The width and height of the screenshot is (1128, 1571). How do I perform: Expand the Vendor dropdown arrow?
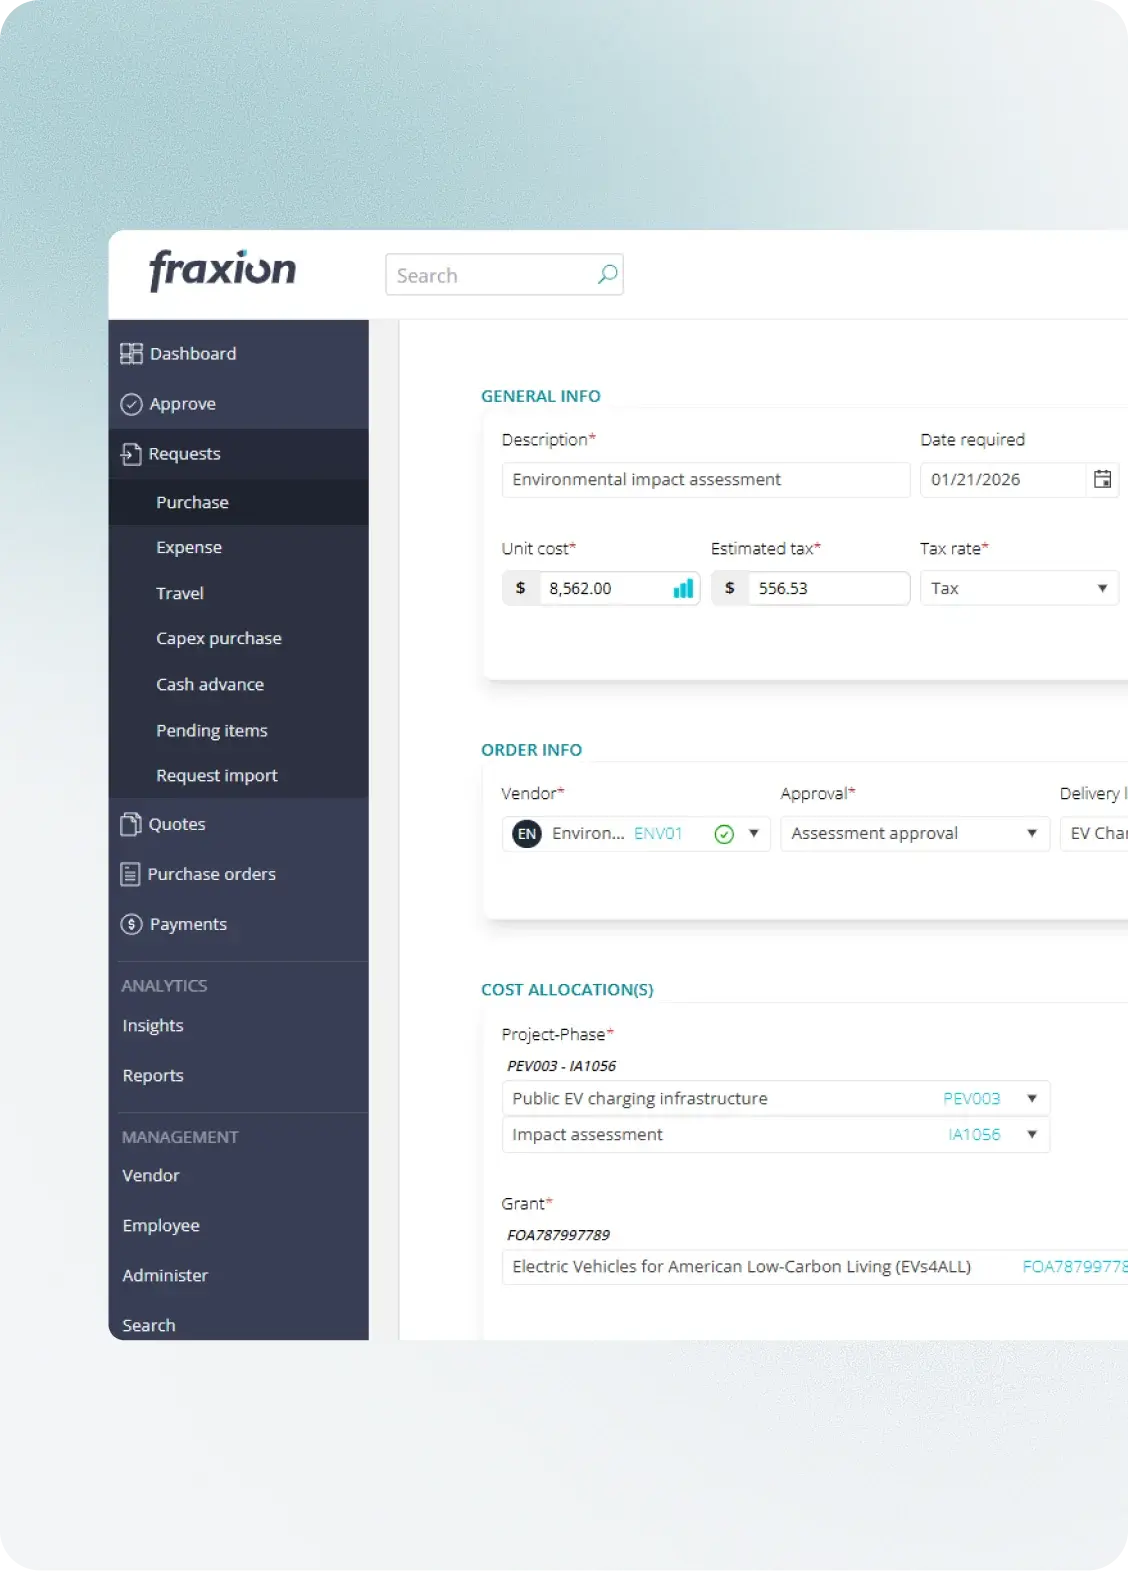coord(753,833)
